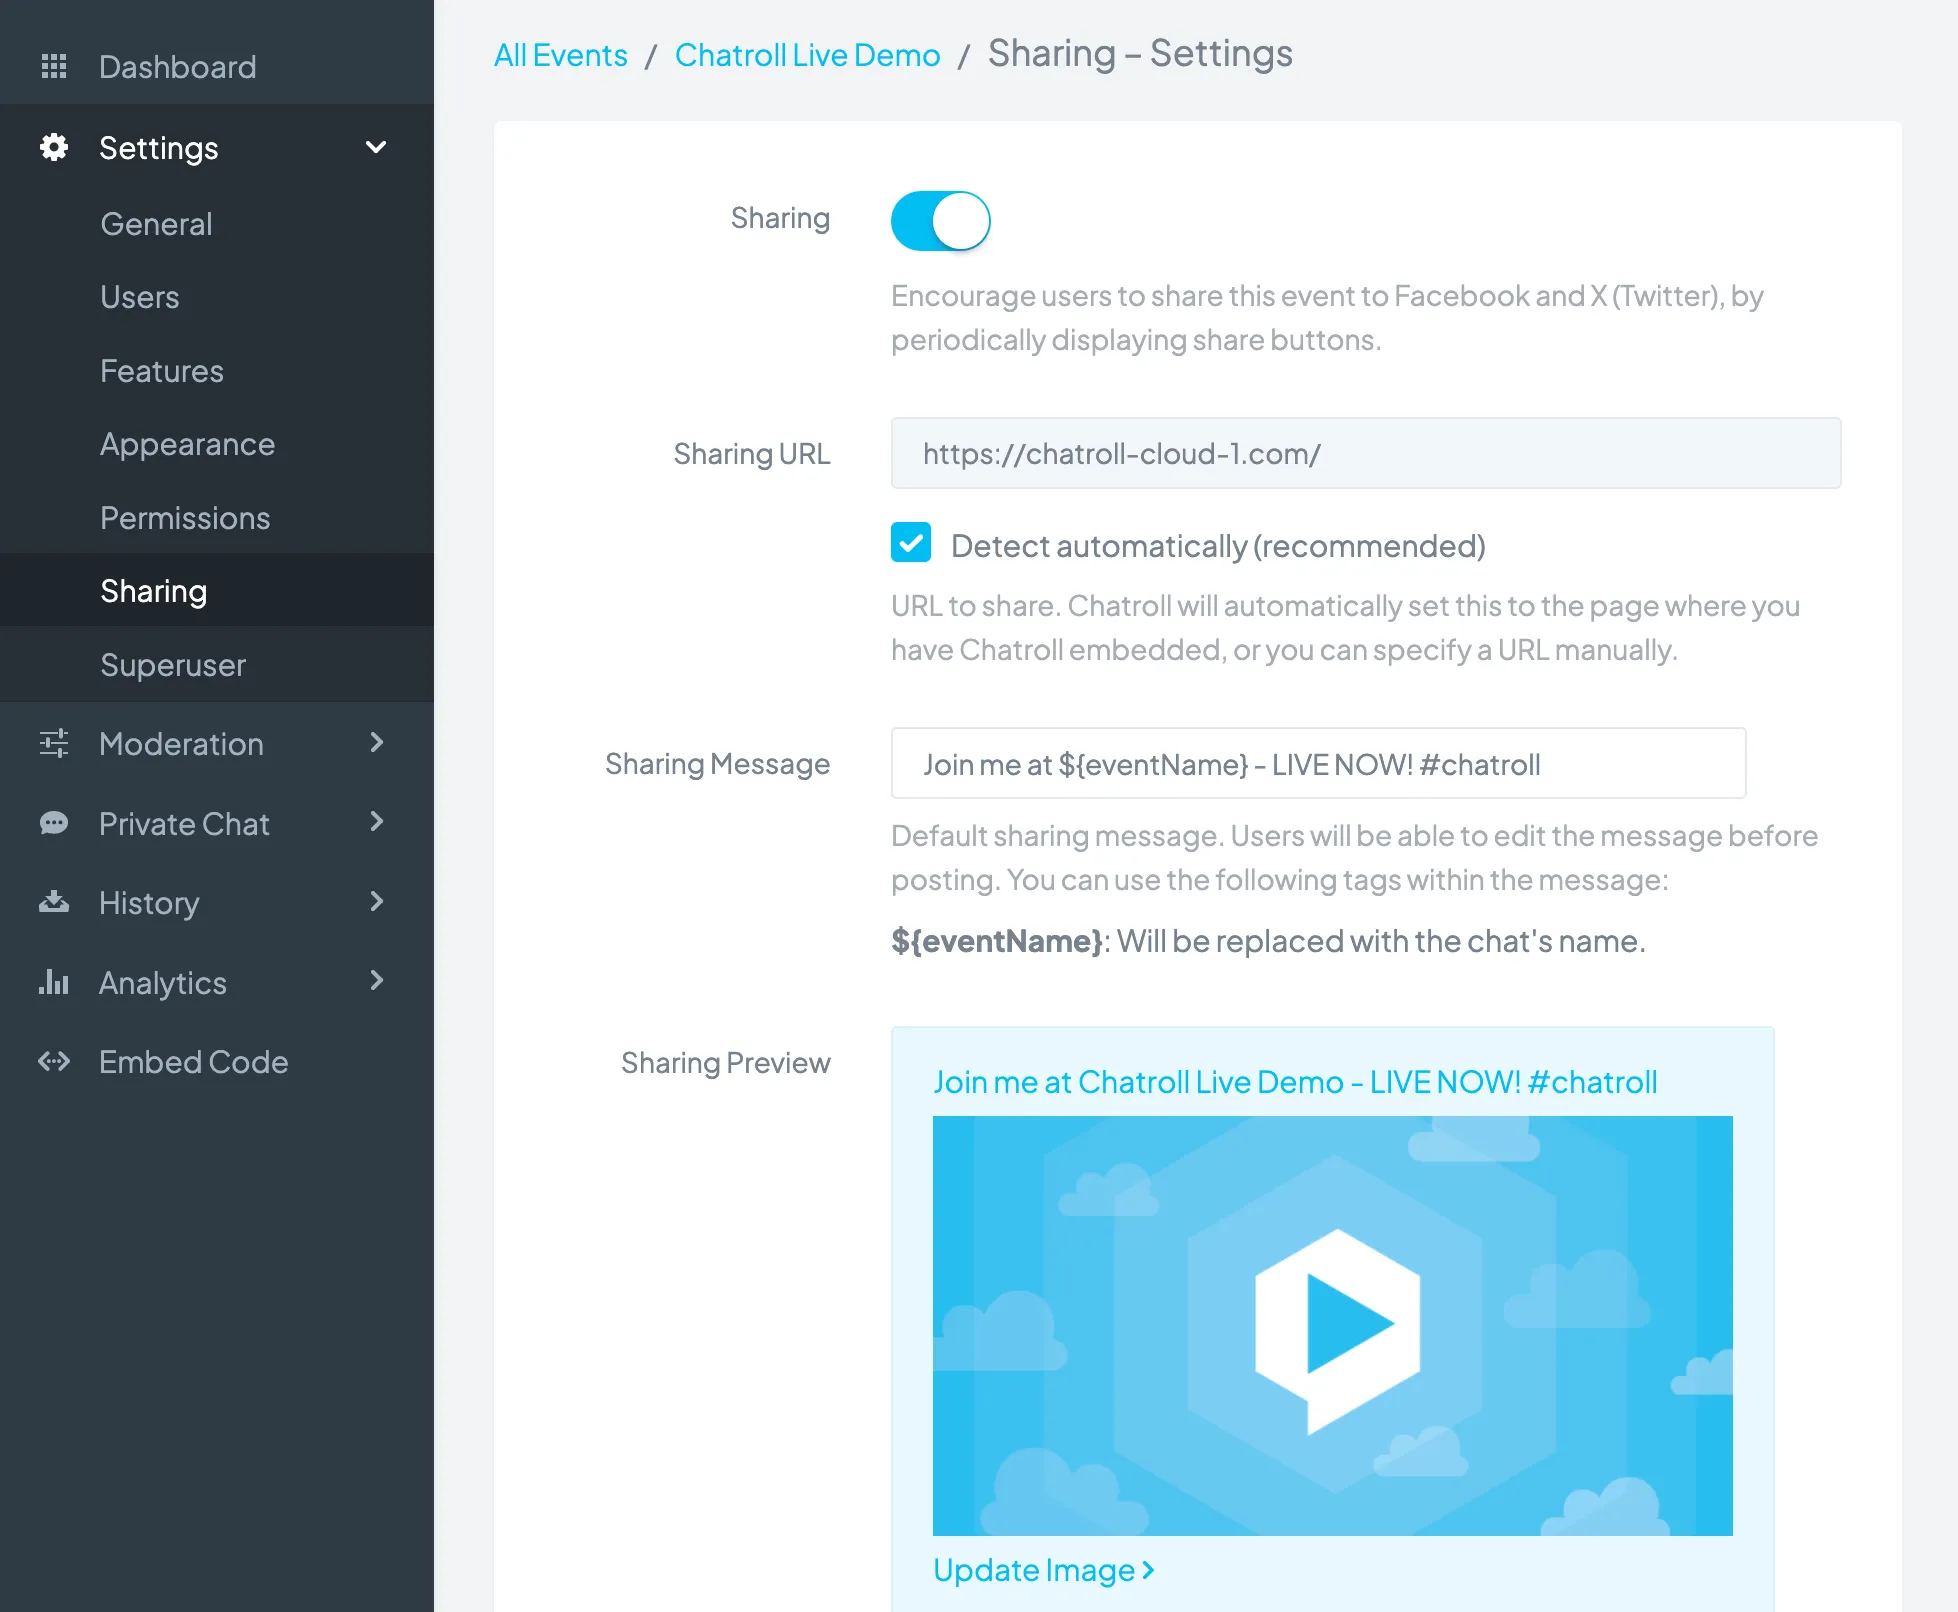1958x1612 pixels.
Task: Click the '${eventName}' tag text
Action: pos(997,941)
